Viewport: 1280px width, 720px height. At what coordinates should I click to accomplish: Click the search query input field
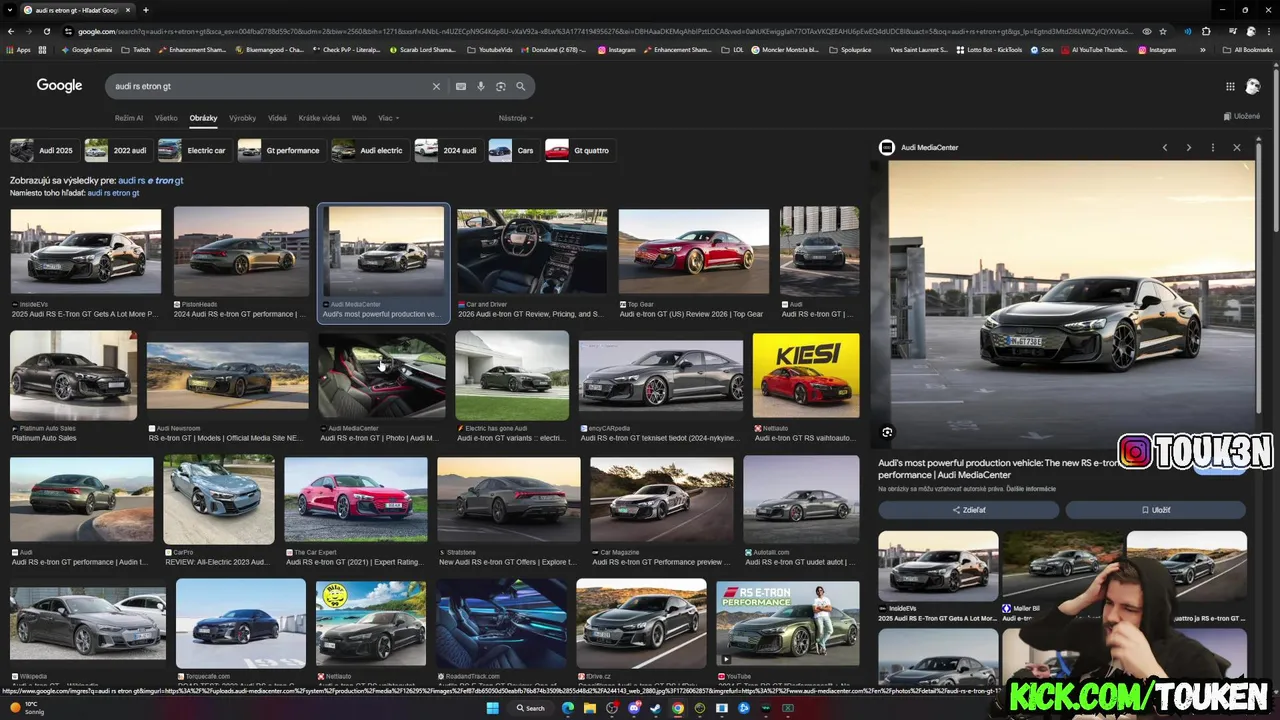pyautogui.click(x=268, y=87)
